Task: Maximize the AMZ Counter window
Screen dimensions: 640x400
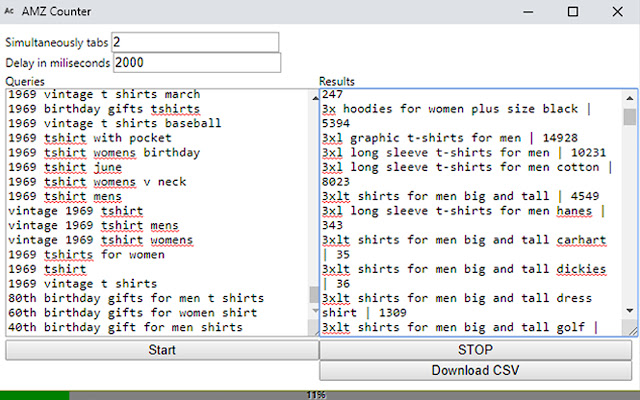Action: pos(573,11)
